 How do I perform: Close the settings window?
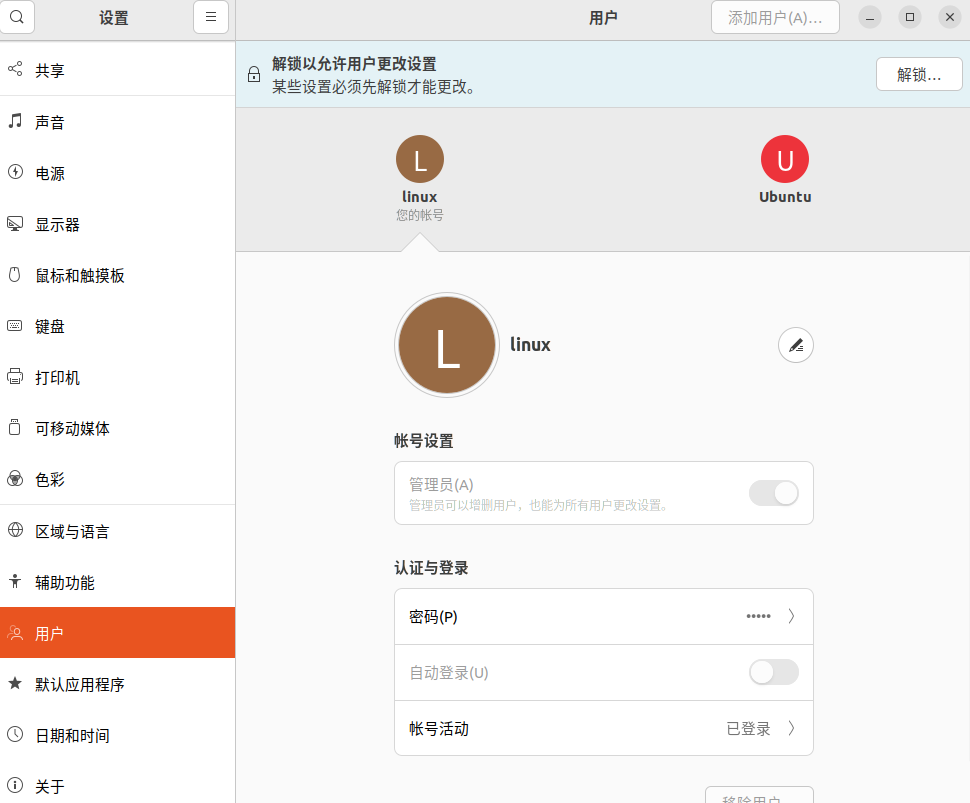(950, 17)
